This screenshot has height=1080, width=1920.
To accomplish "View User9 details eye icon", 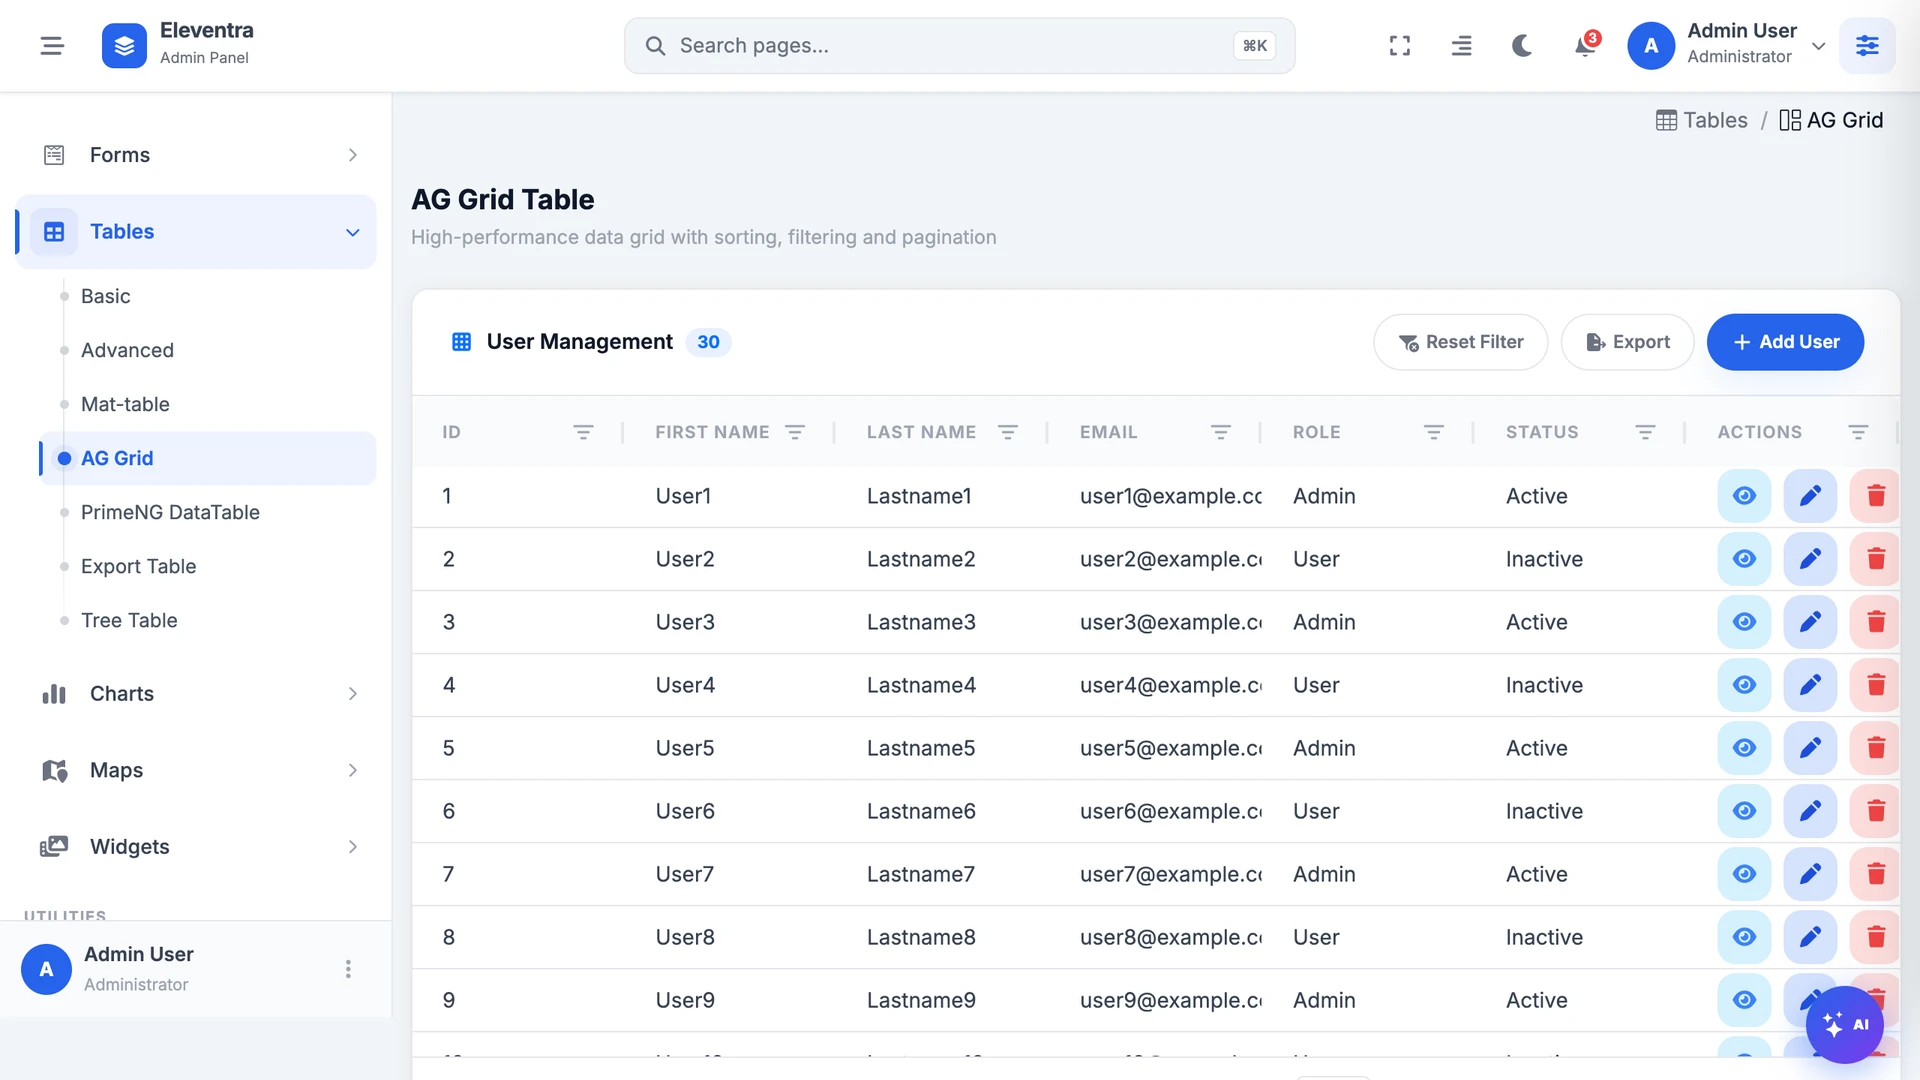I will (1744, 1000).
